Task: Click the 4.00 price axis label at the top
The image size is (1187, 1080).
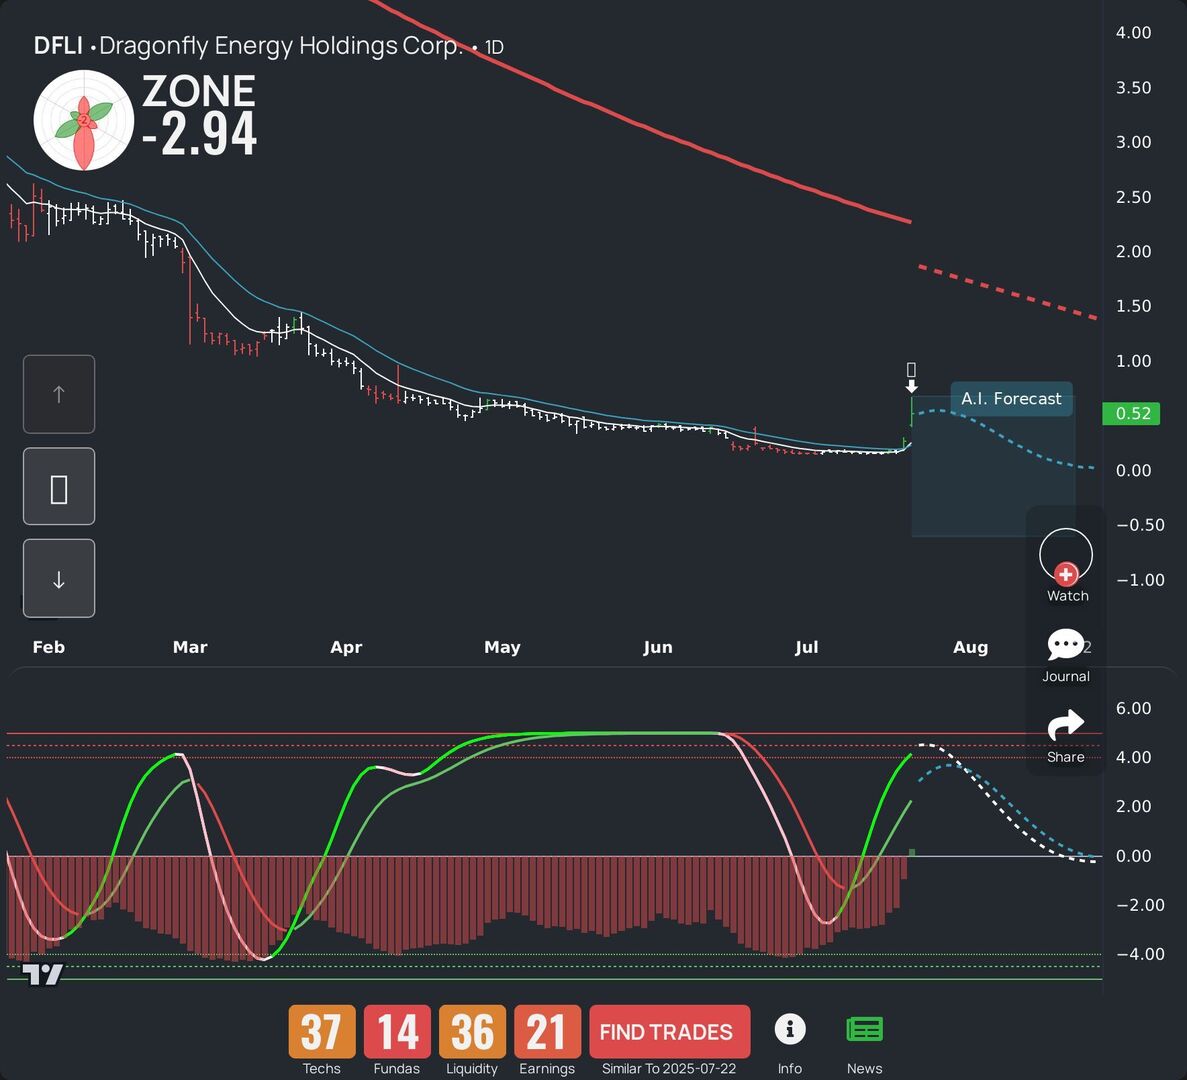Action: pos(1133,33)
